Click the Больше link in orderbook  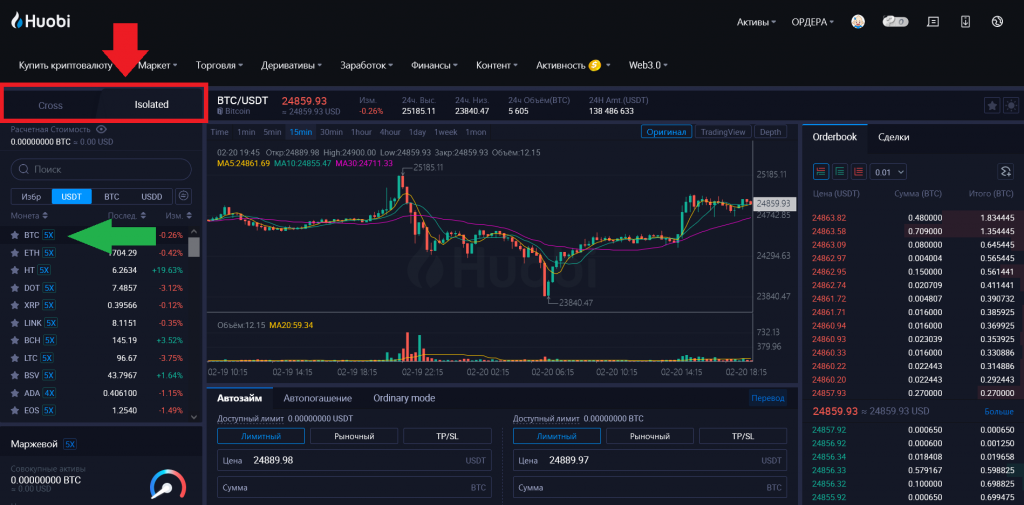[999, 412]
